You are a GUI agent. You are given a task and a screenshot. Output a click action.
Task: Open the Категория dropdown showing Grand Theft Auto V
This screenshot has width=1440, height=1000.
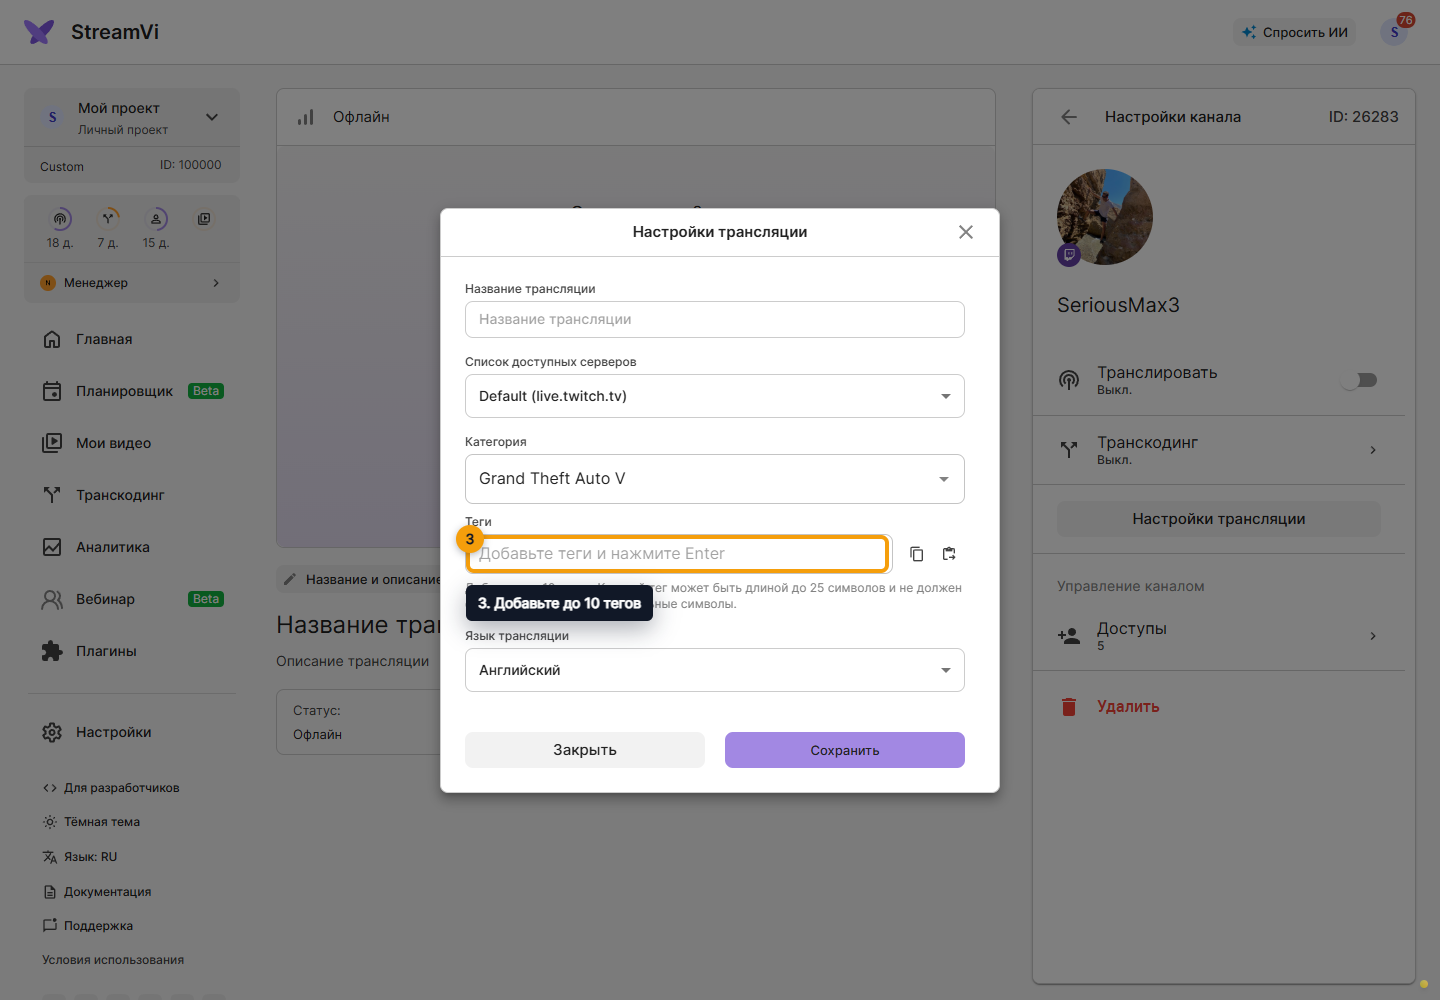coord(715,479)
